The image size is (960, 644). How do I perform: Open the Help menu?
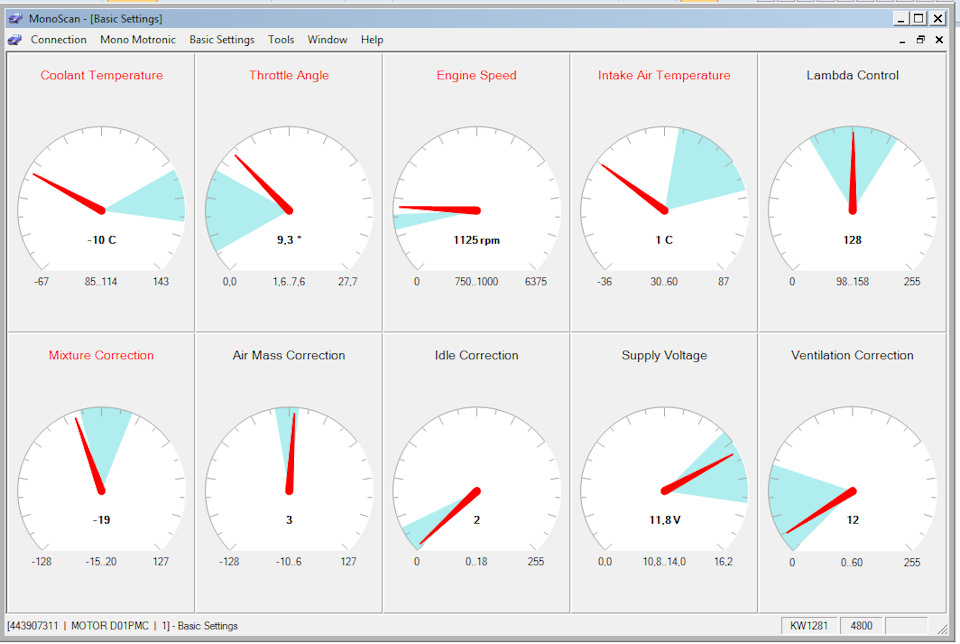(x=372, y=40)
